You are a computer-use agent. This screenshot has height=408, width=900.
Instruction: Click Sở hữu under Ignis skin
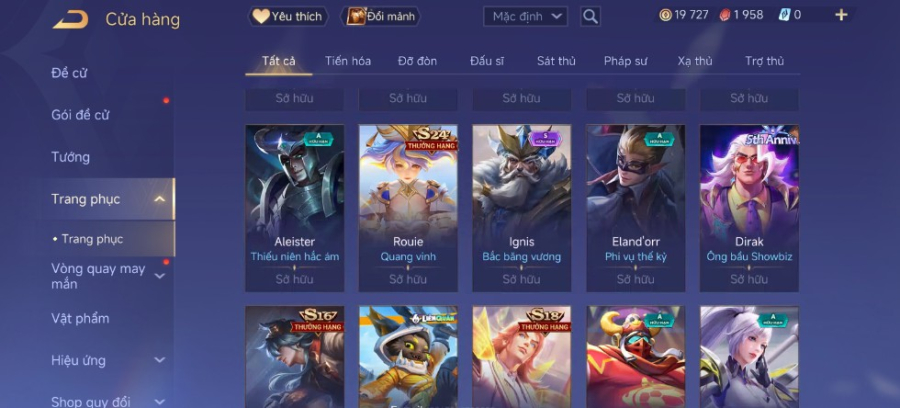coord(521,279)
